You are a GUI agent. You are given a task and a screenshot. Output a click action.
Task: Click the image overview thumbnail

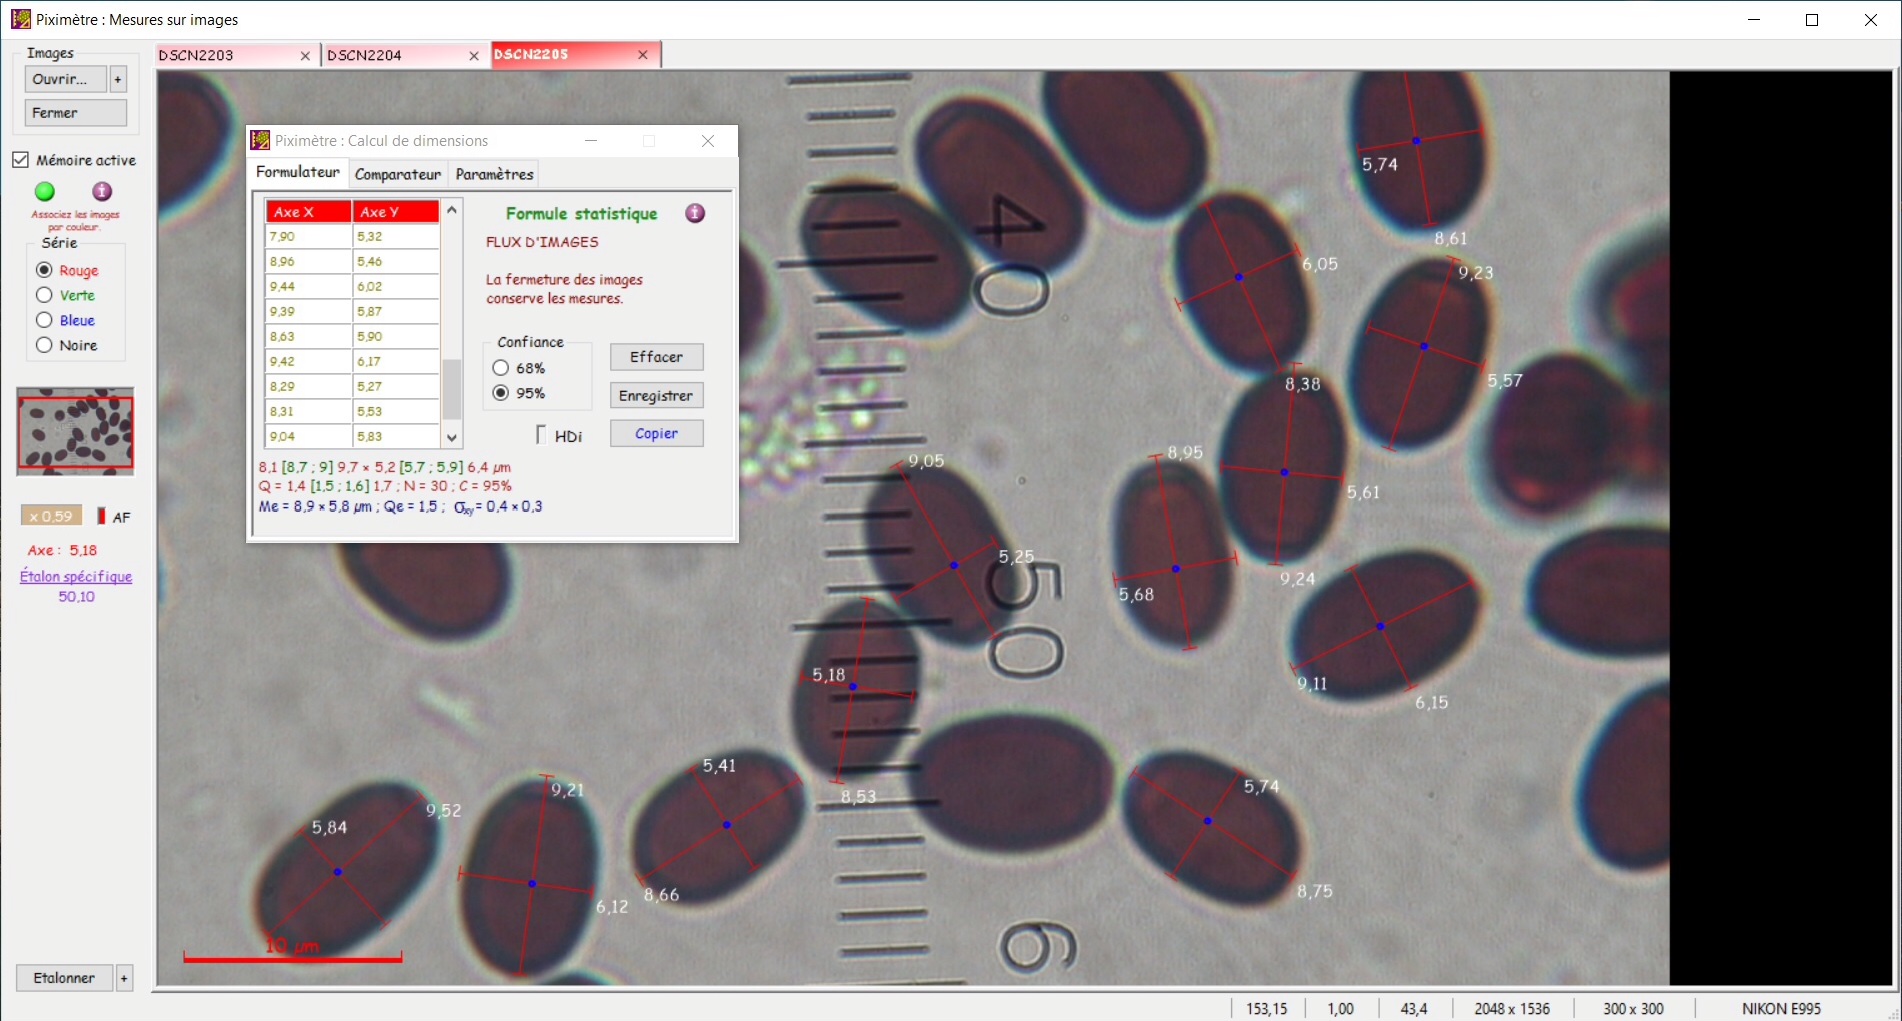[x=75, y=431]
